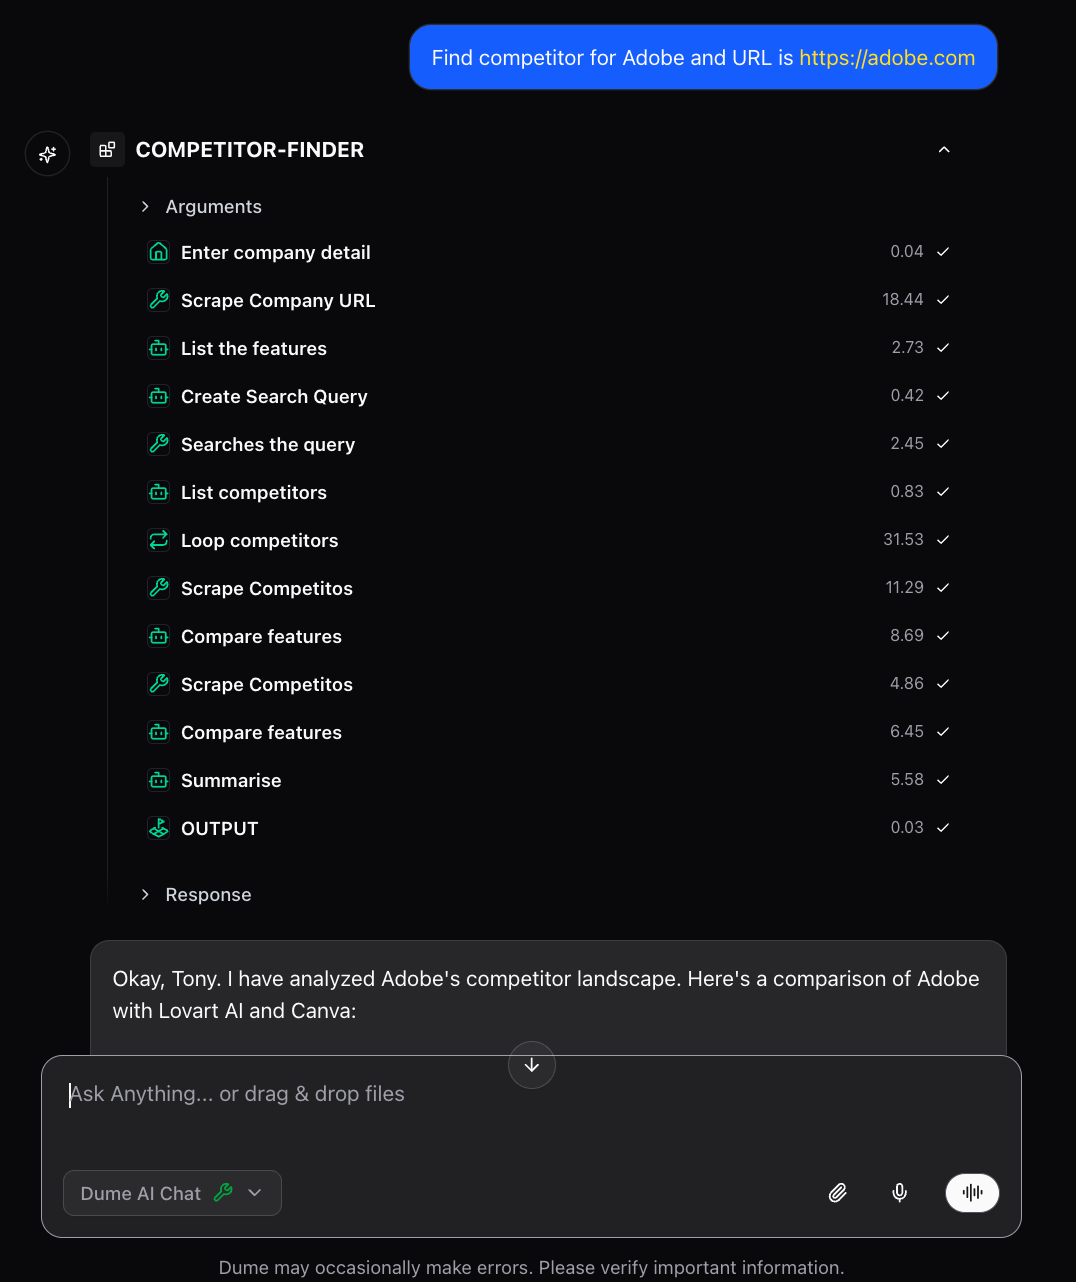Open the https://adobe.com link
The width and height of the screenshot is (1076, 1282).
click(x=887, y=57)
